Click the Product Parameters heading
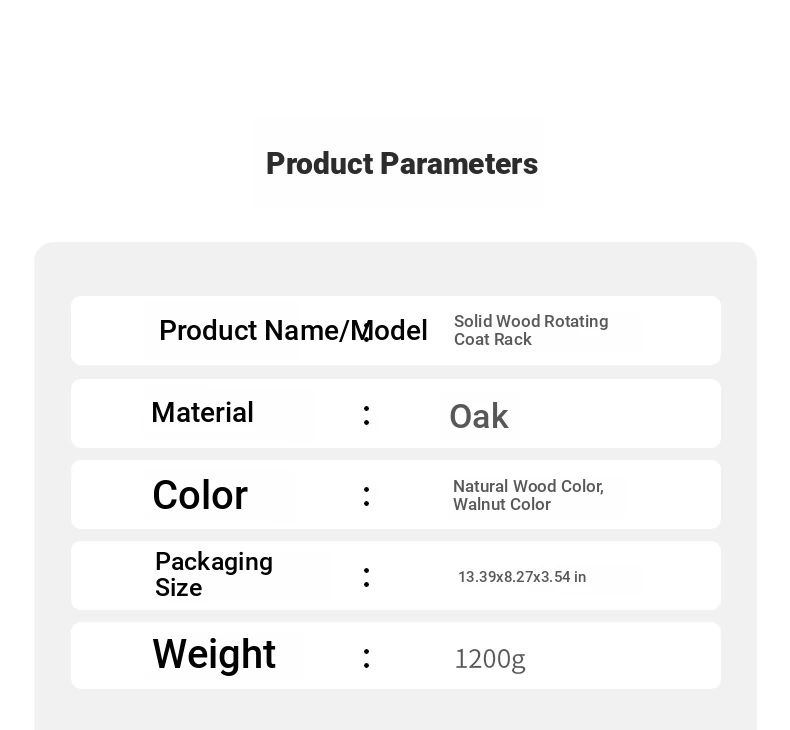The image size is (790, 730). 402,164
